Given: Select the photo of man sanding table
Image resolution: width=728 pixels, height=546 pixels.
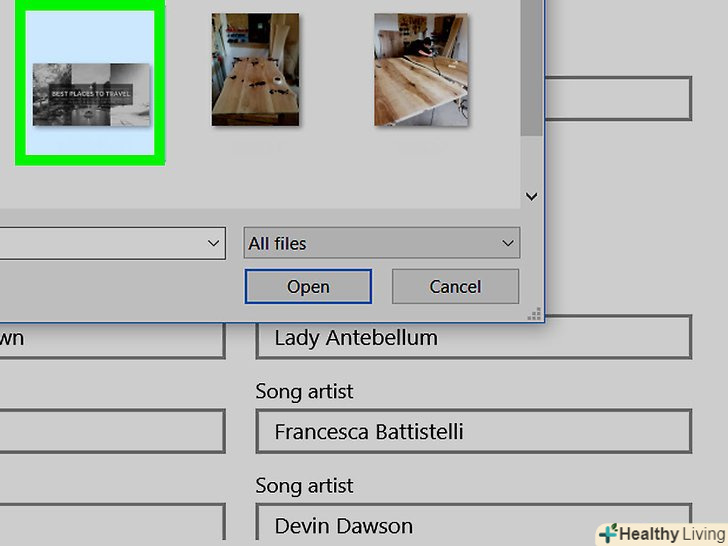Looking at the screenshot, I should (421, 69).
